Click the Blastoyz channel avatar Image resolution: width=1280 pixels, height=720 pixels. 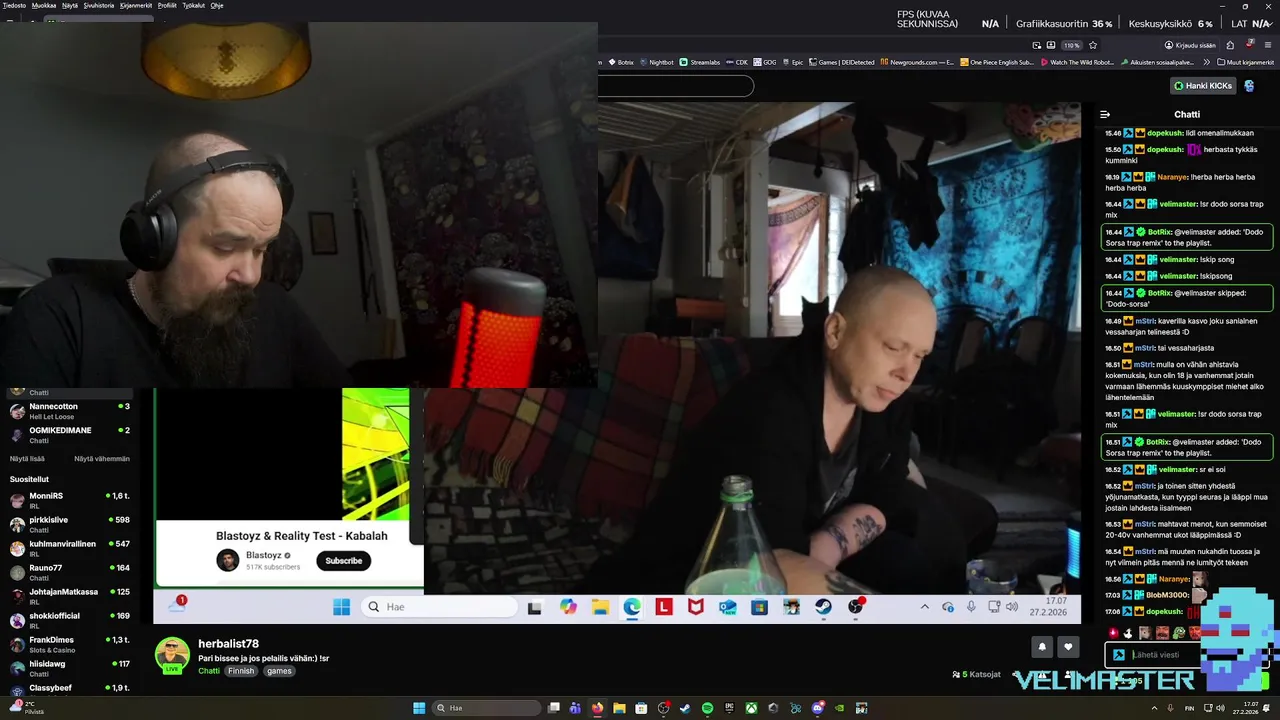[228, 560]
